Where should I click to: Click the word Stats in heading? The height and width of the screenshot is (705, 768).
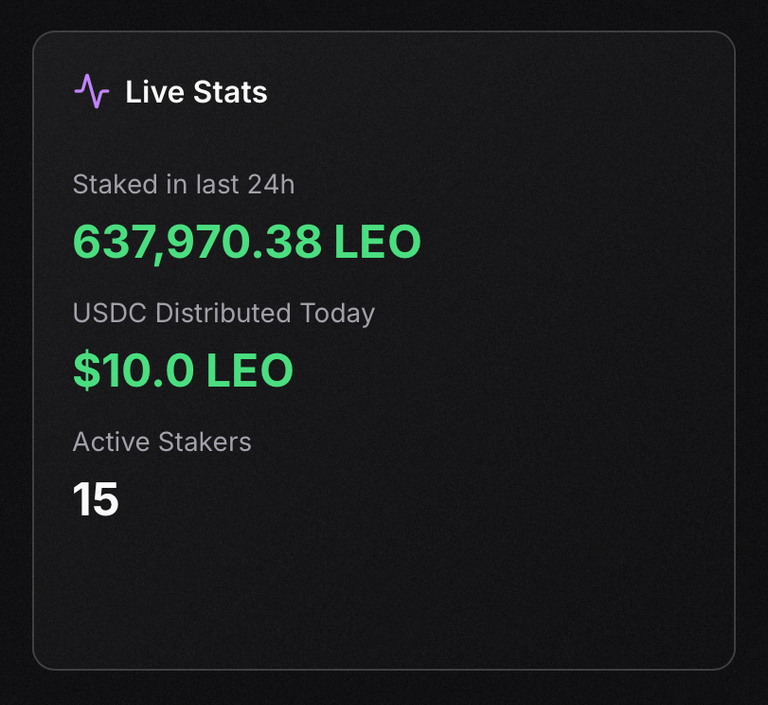pyautogui.click(x=230, y=92)
